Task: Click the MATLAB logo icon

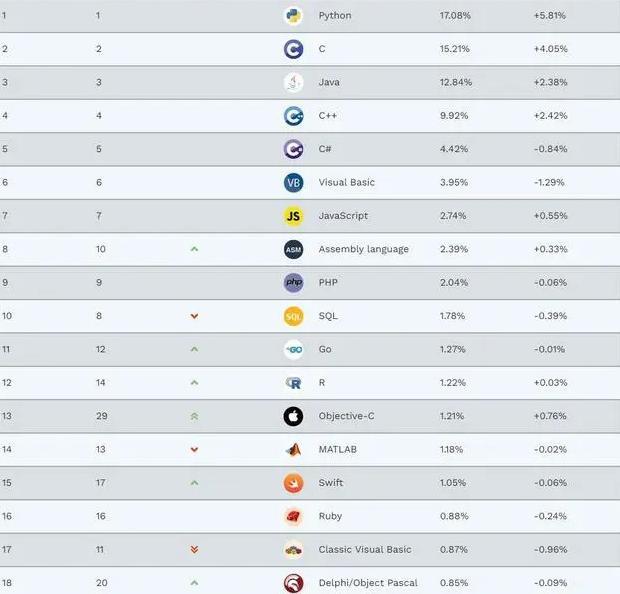Action: (x=293, y=450)
